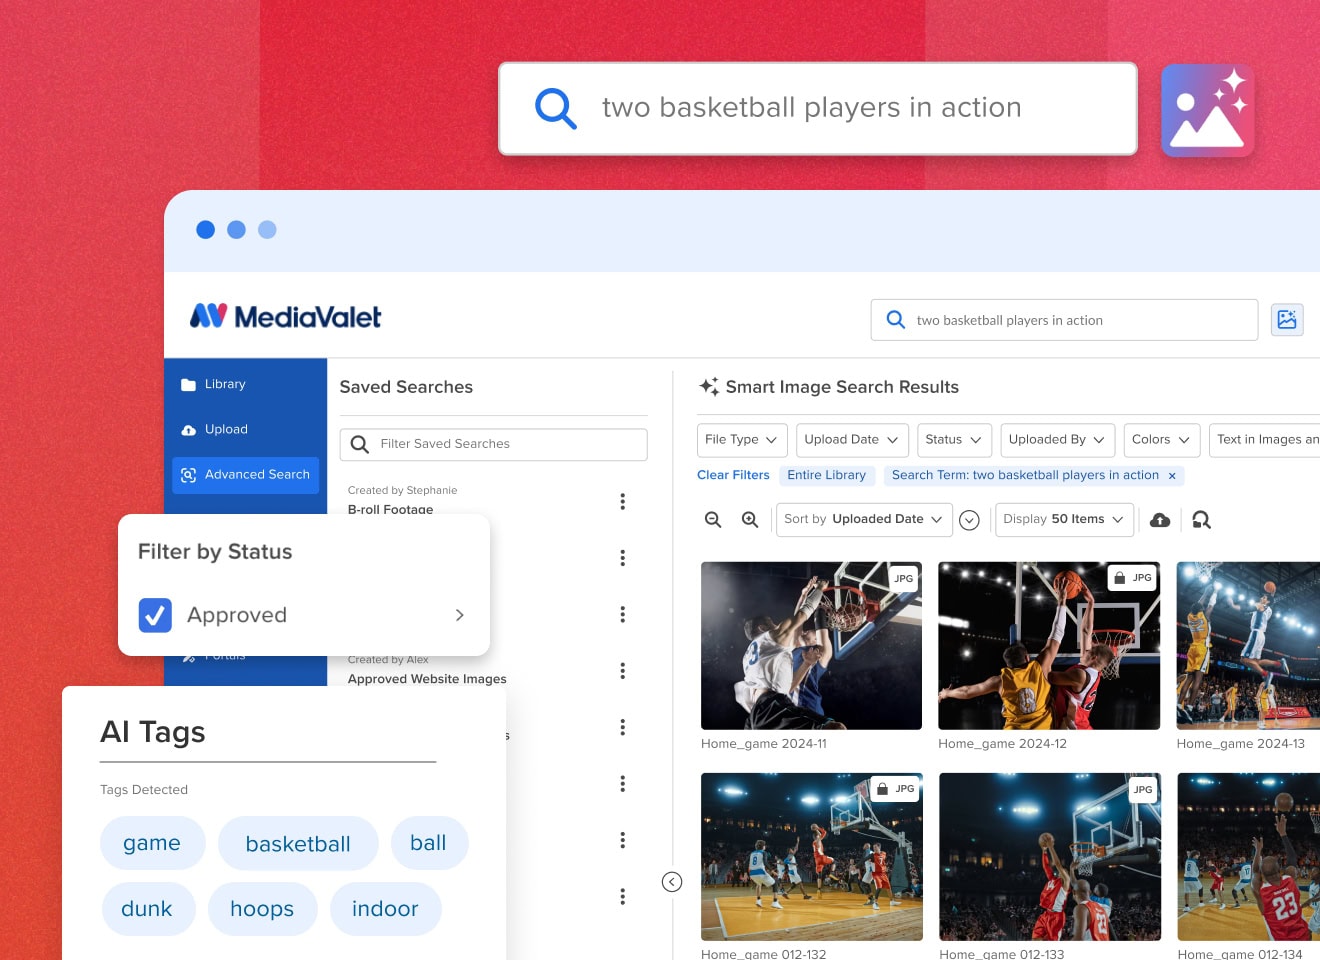Click the Entire Library filter chip

(x=826, y=476)
